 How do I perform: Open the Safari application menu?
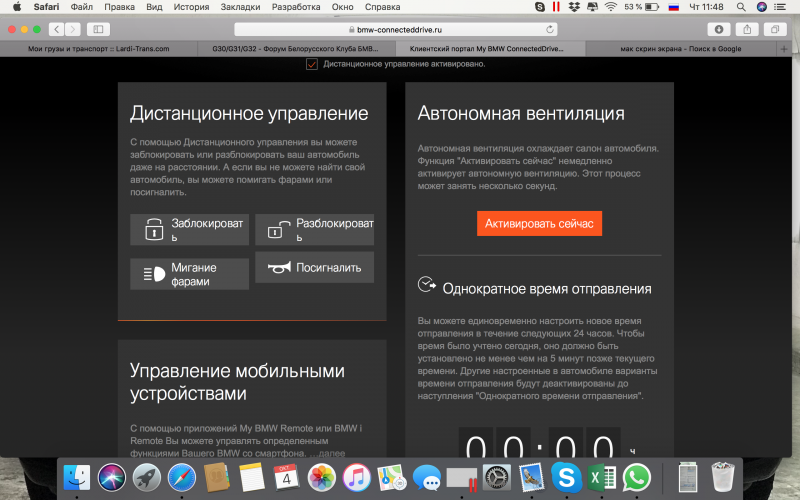[46, 7]
